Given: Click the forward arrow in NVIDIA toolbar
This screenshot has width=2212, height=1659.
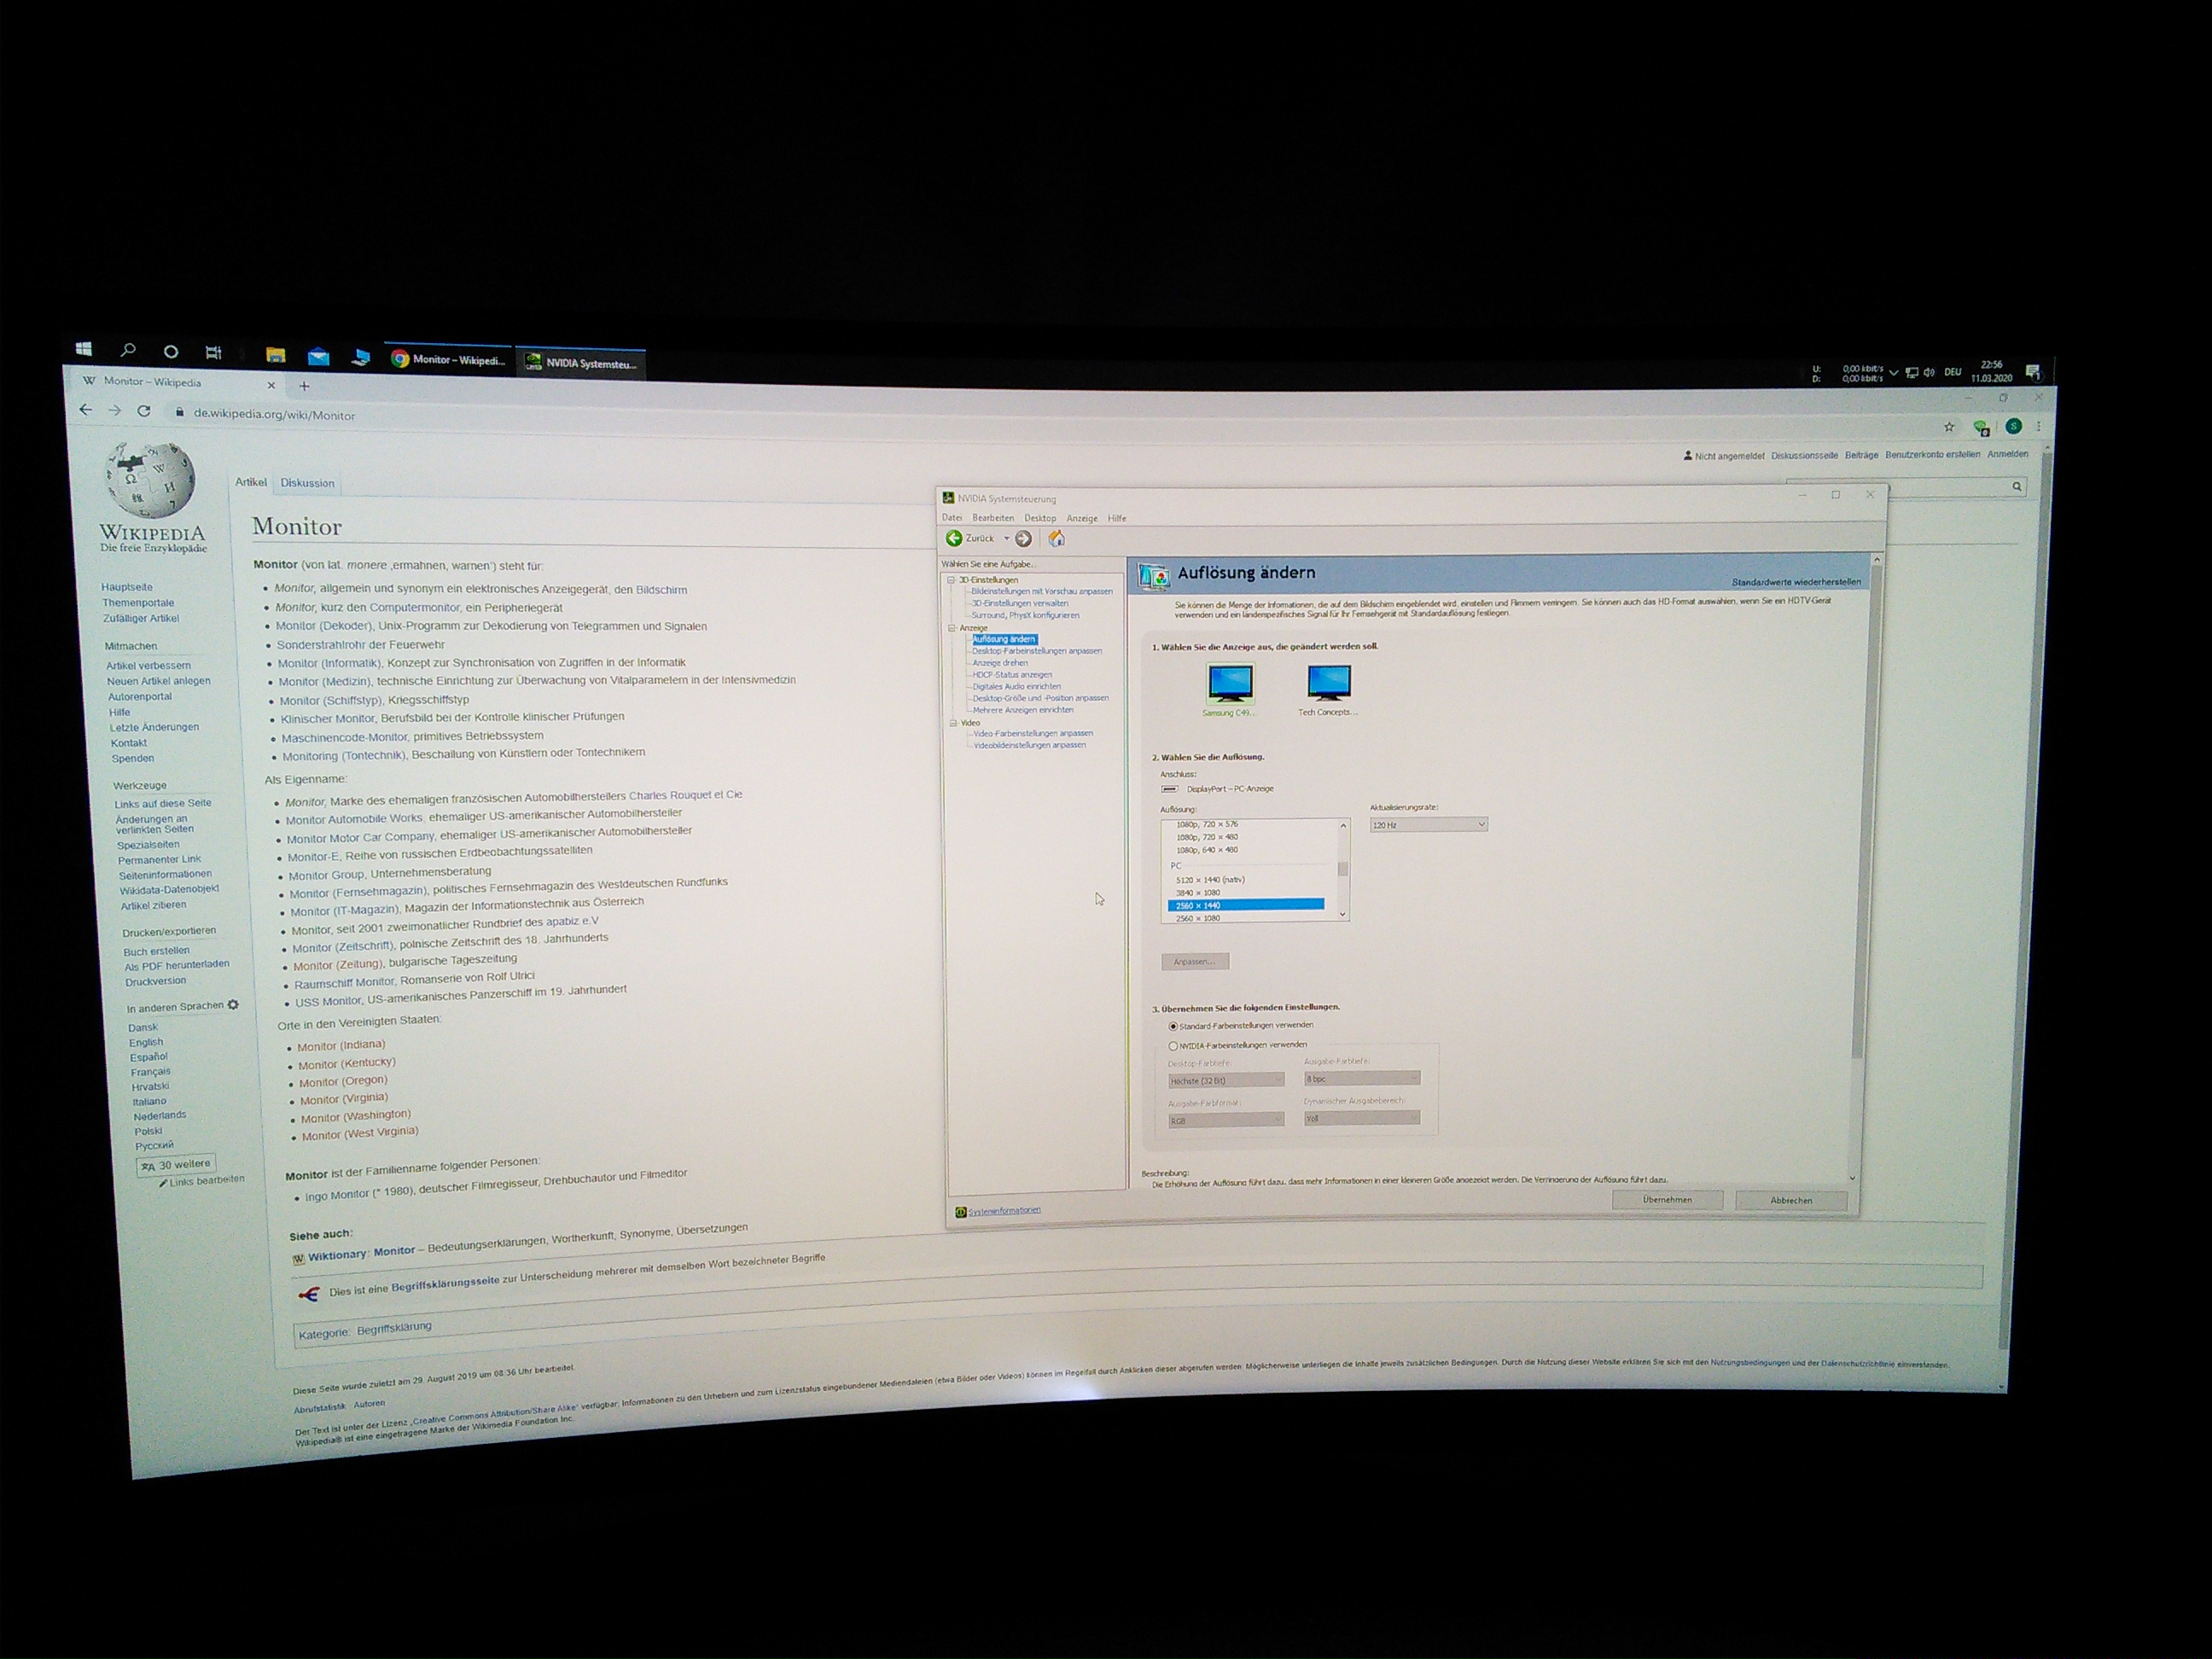Looking at the screenshot, I should [1023, 539].
